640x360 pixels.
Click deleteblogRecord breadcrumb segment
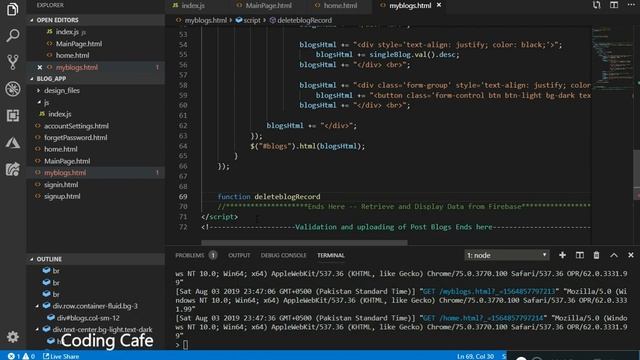pos(300,20)
